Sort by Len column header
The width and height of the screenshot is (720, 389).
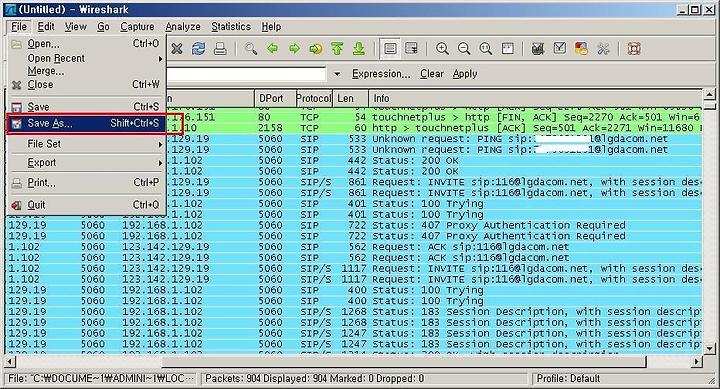coord(350,98)
